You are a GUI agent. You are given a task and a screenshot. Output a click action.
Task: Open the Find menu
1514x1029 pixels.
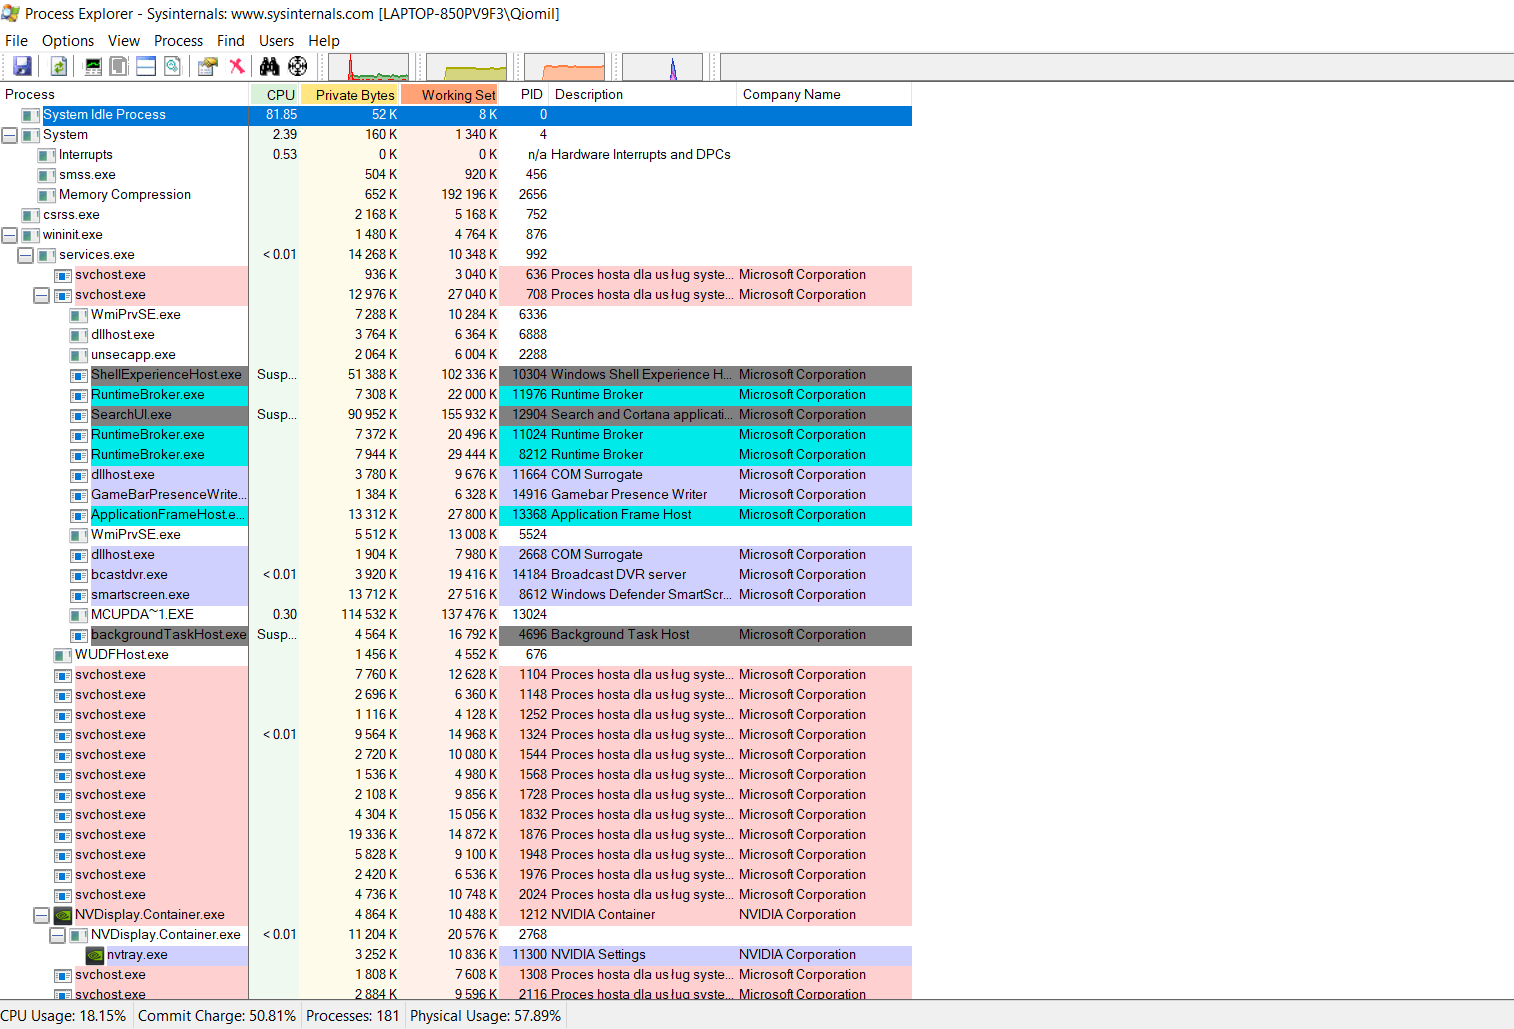click(231, 41)
